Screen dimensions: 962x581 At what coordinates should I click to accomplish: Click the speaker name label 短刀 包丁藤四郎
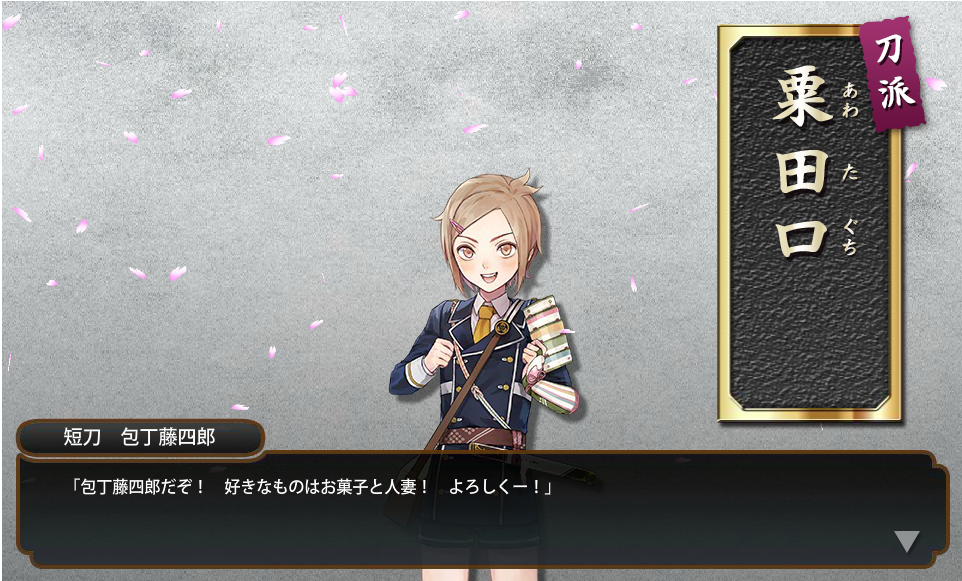pos(140,437)
